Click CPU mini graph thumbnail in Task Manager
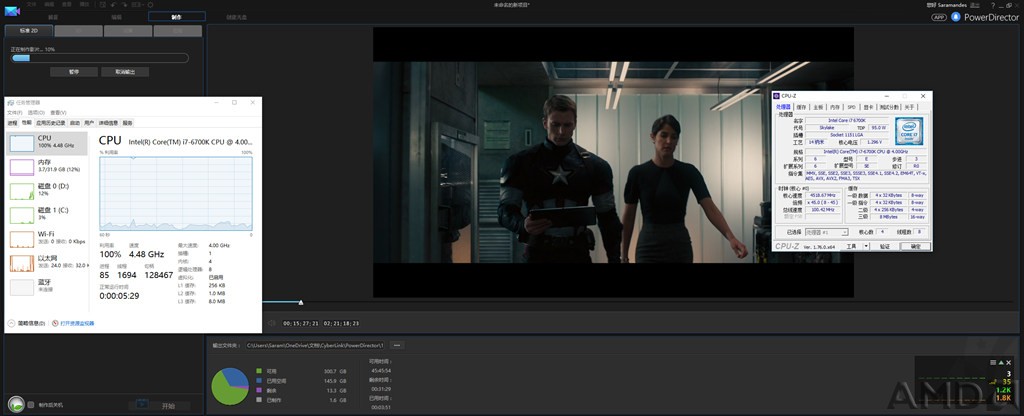 pos(22,143)
